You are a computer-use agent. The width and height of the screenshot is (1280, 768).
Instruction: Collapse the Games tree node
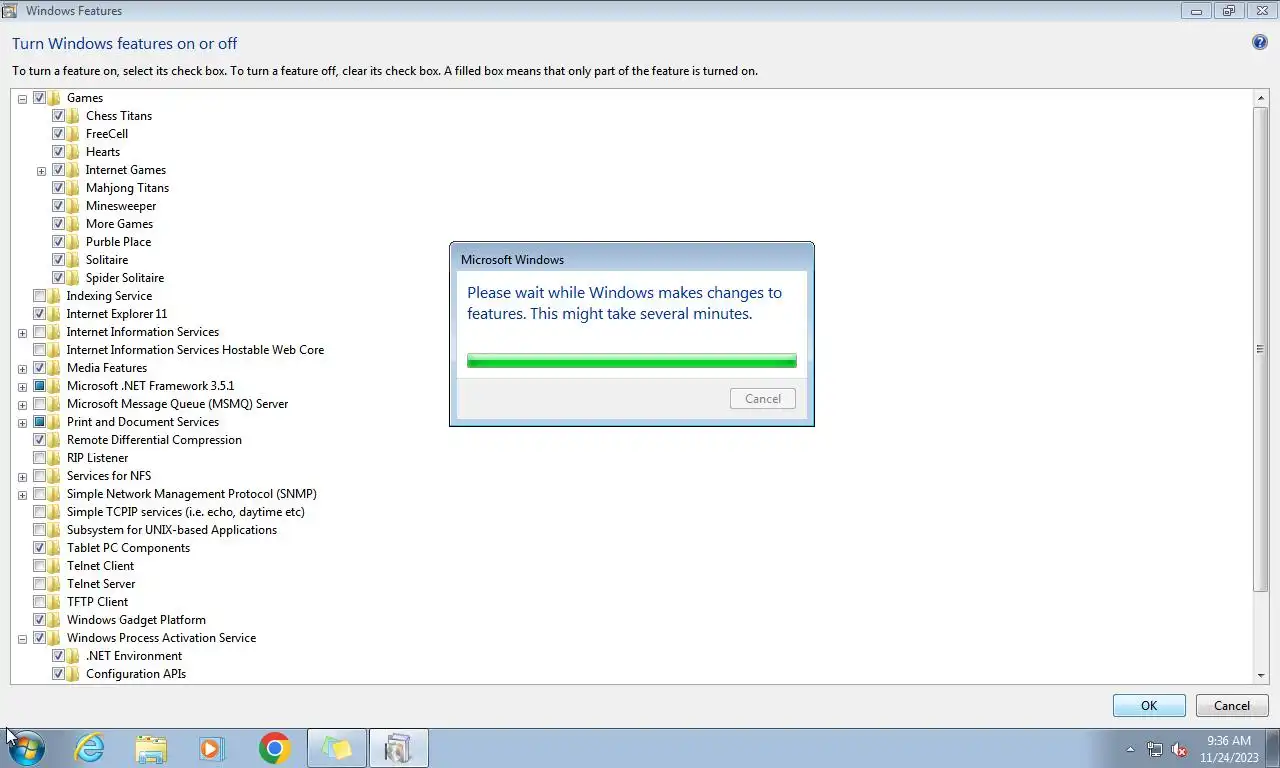[22, 99]
